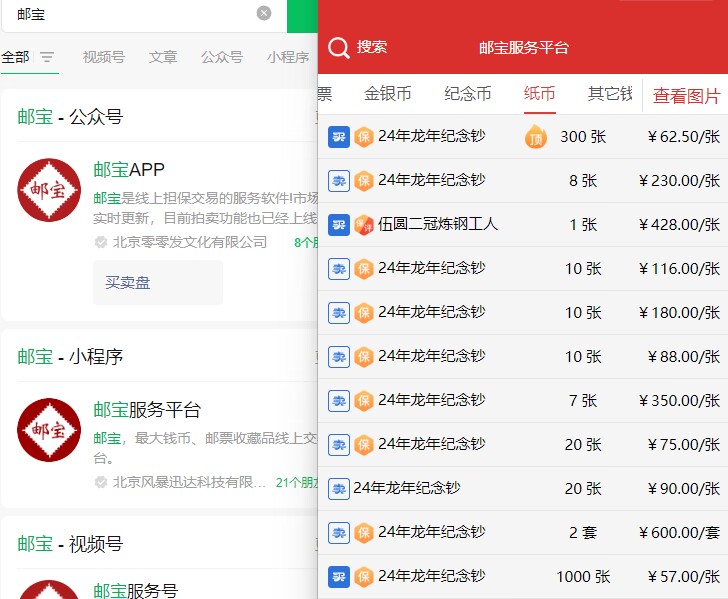The width and height of the screenshot is (728, 599).
Task: Click the 300 张 quantity cell
Action: 583,137
